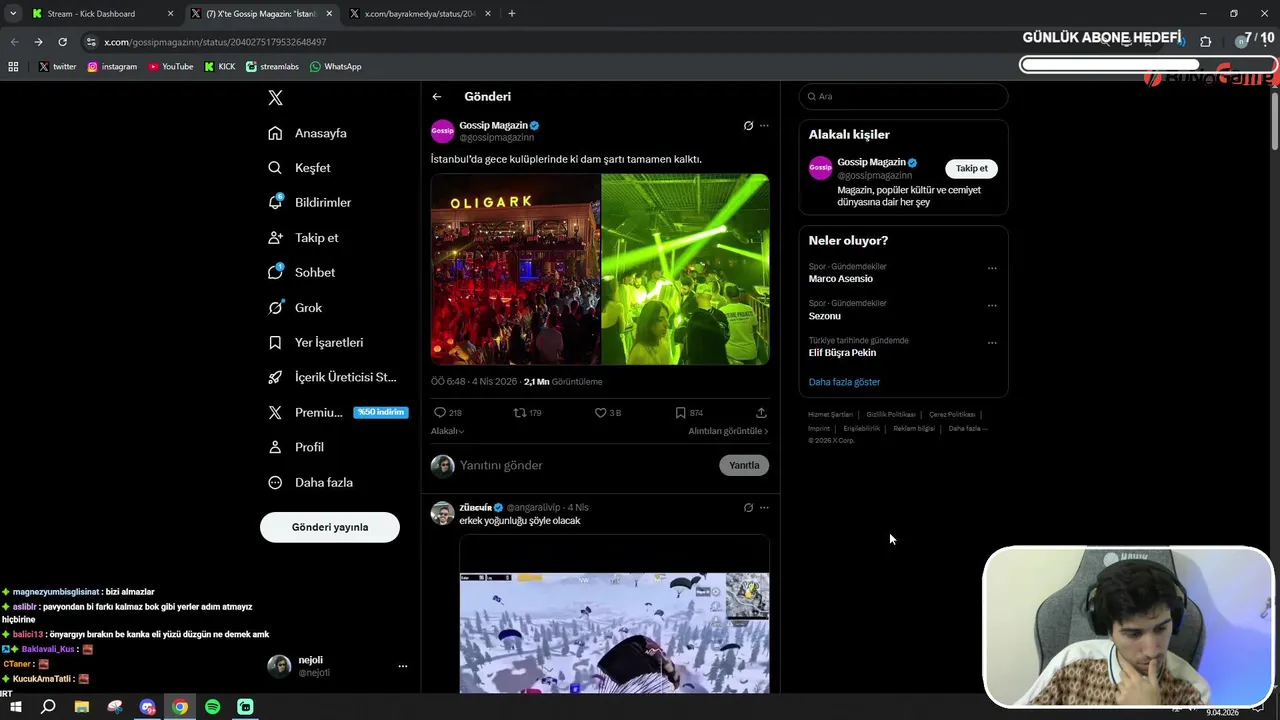The image size is (1280, 720).
Task: Open more options for Sezonu trend
Action: (x=992, y=305)
